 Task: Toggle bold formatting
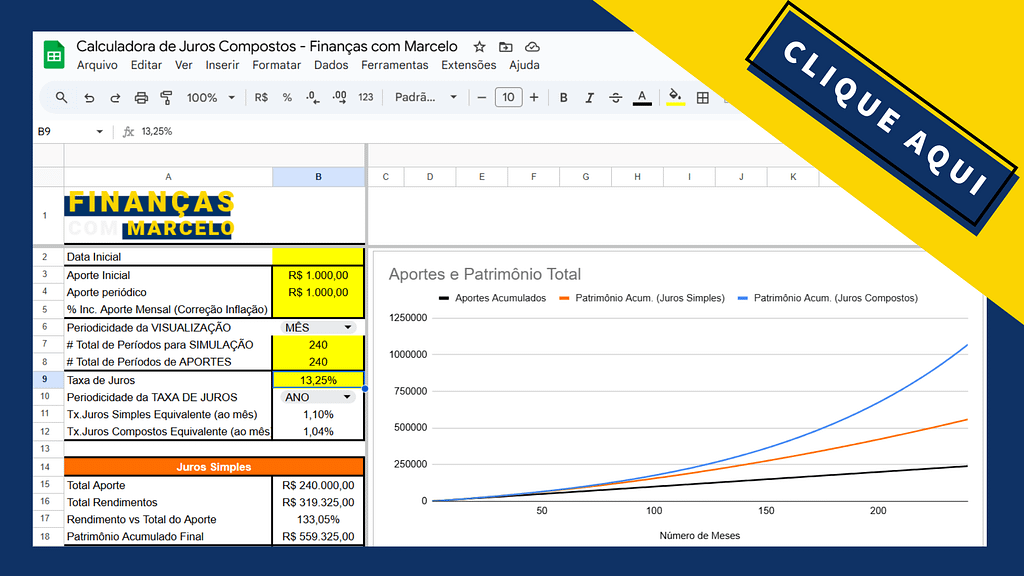564,98
